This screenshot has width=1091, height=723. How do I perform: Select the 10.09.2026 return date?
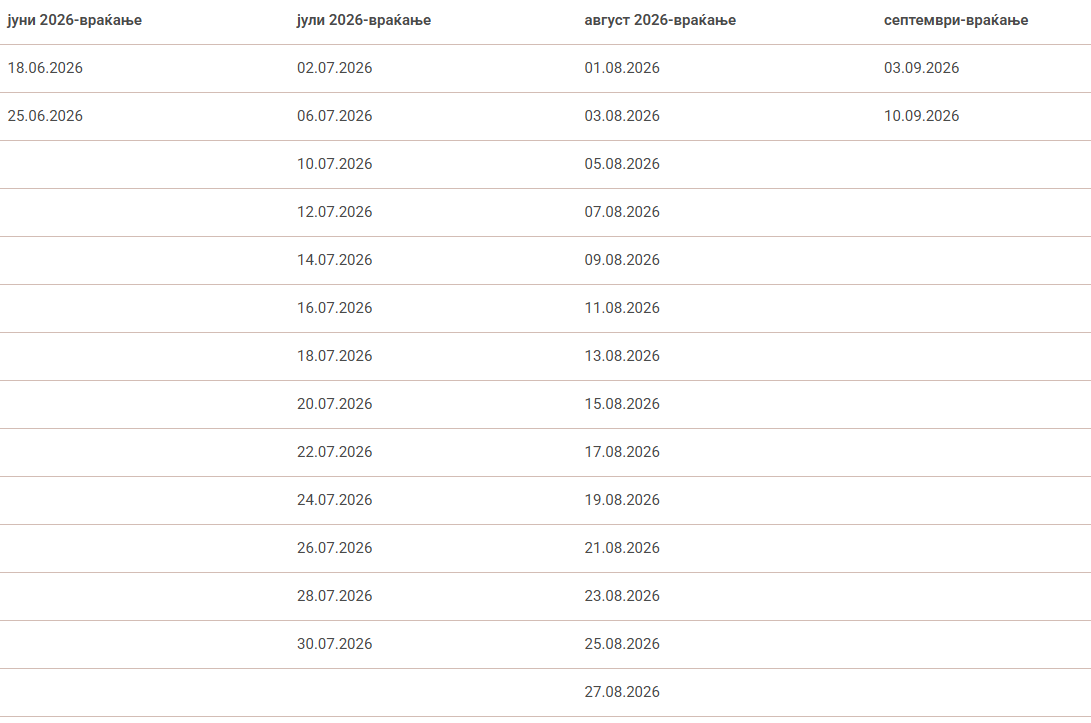click(921, 116)
